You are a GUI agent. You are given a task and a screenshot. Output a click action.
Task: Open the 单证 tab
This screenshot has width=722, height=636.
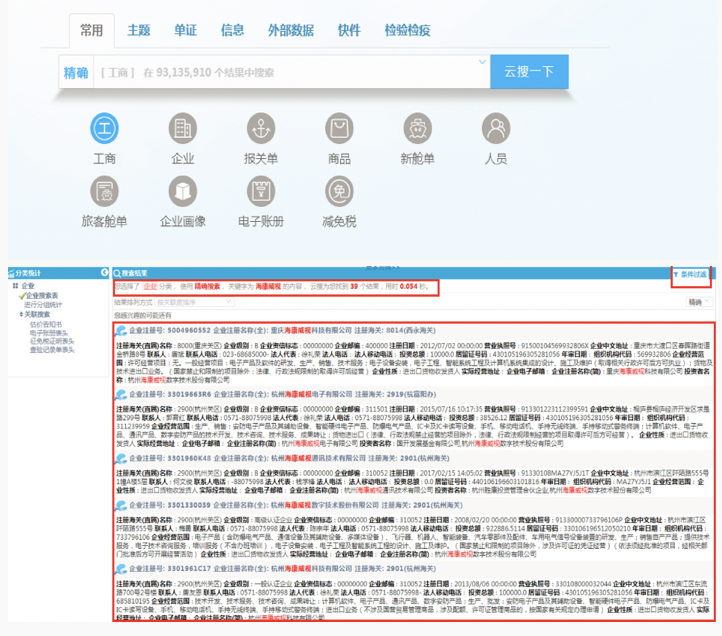tap(185, 30)
